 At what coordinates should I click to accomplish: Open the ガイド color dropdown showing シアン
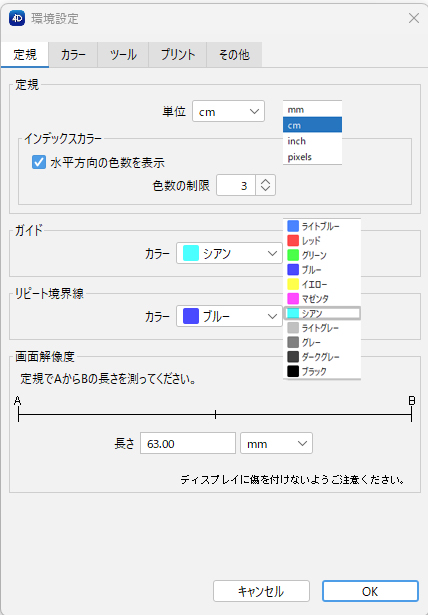pyautogui.click(x=229, y=253)
